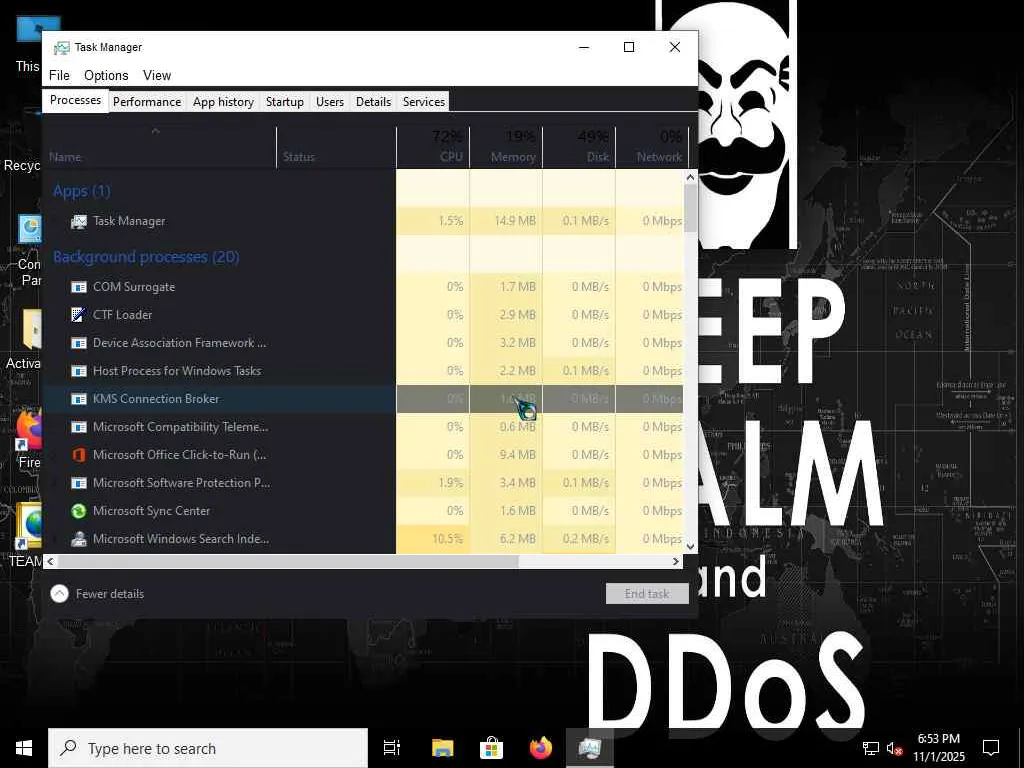Click the Host Process for Windows Tasks icon
The image size is (1024, 768).
(x=78, y=371)
